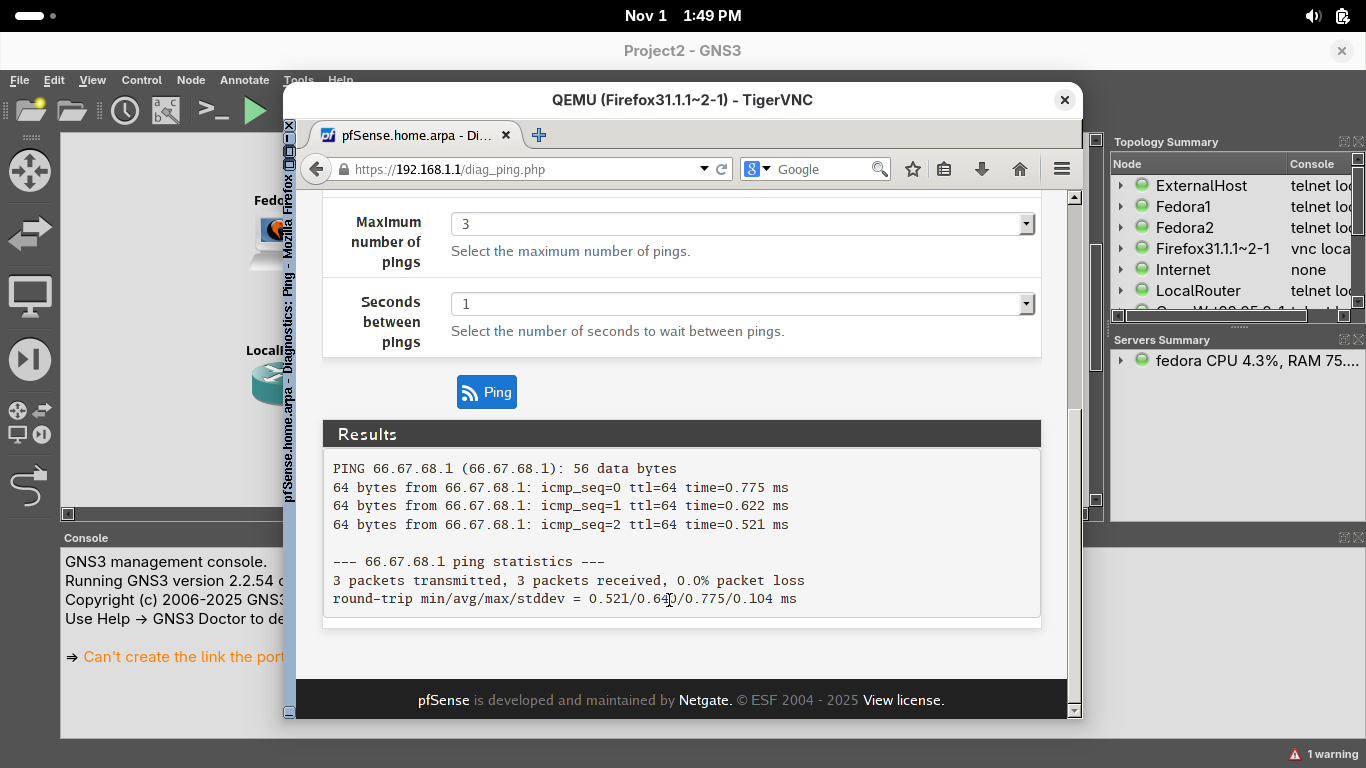Image resolution: width=1366 pixels, height=768 pixels.
Task: Browse security devices in the GNS3 sidebar
Action: point(29,360)
